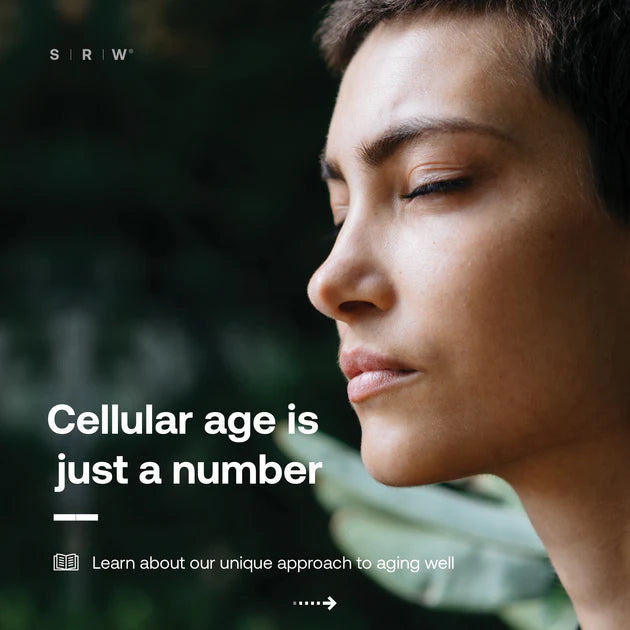Open "Learn about our unique approach" link
This screenshot has width=630, height=630.
click(x=273, y=563)
